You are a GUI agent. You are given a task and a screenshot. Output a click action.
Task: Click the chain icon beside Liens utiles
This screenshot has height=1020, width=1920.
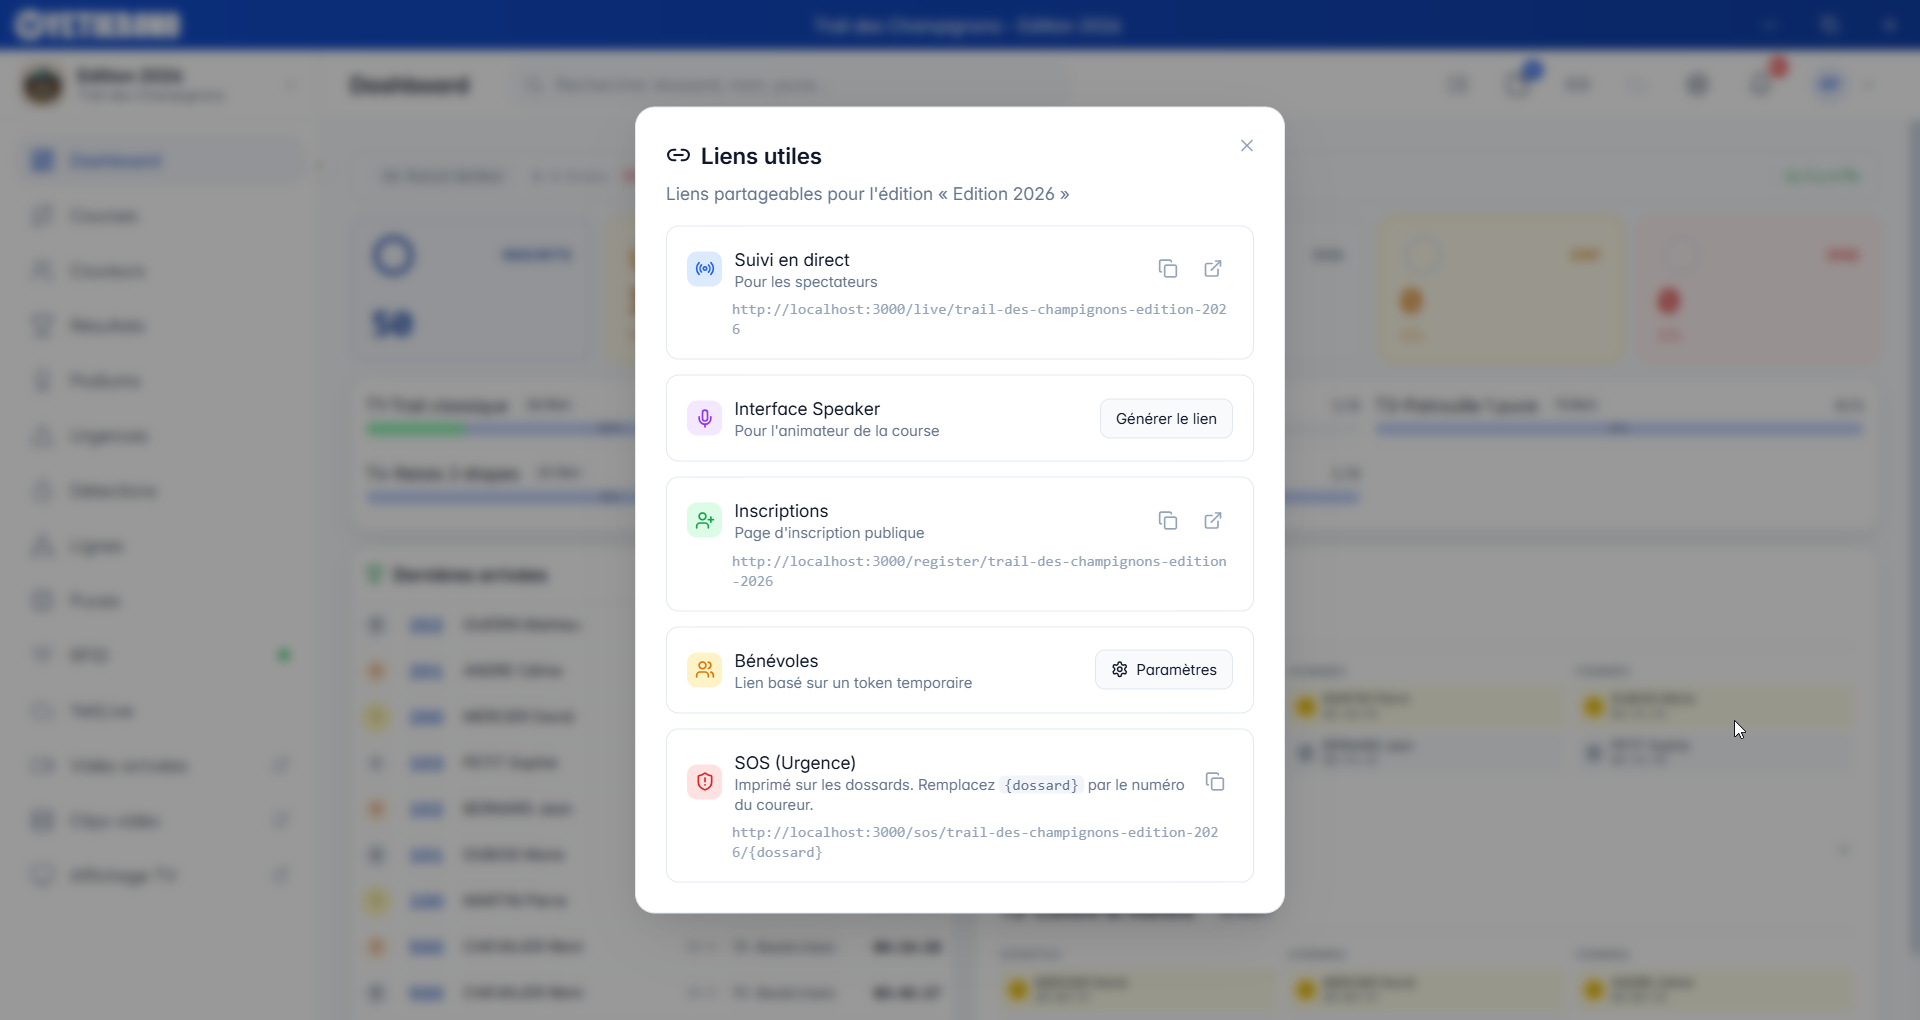coord(678,156)
